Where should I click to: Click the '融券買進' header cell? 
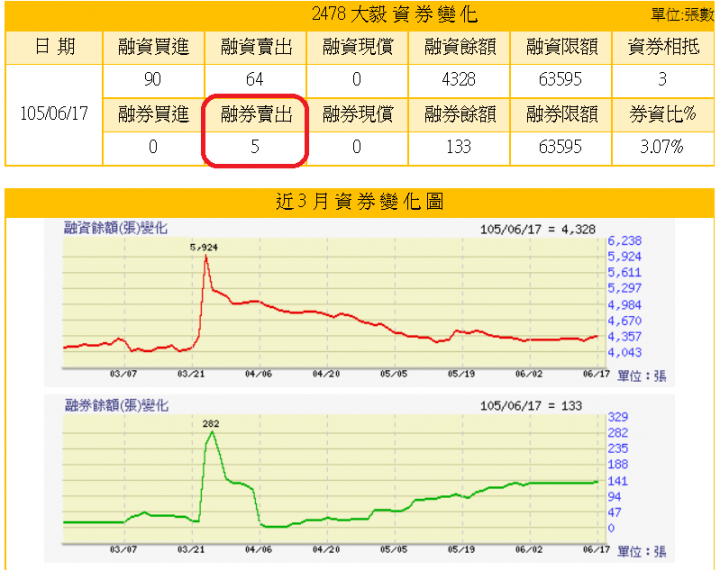153,114
